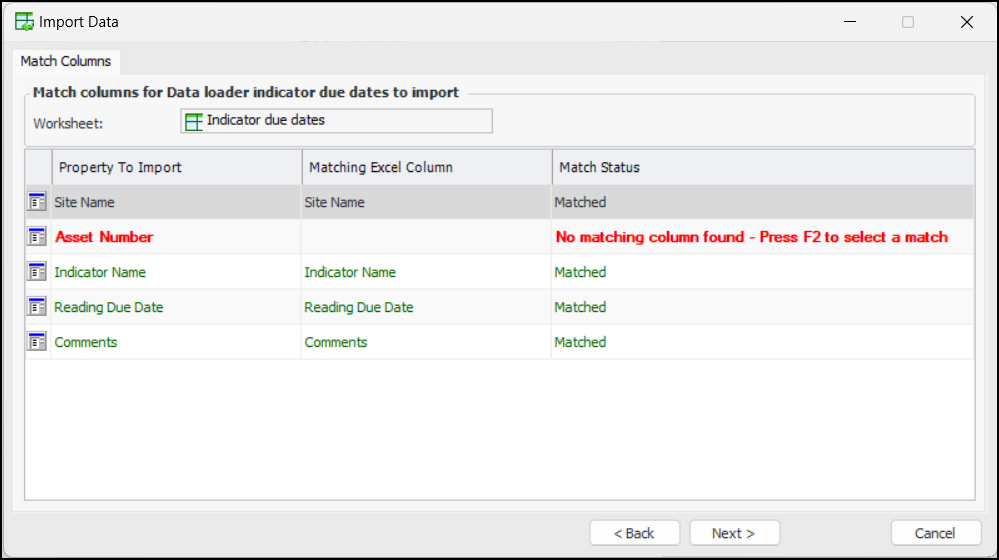Click the red No matching column found message
Viewport: 999px width, 560px height.
(751, 237)
